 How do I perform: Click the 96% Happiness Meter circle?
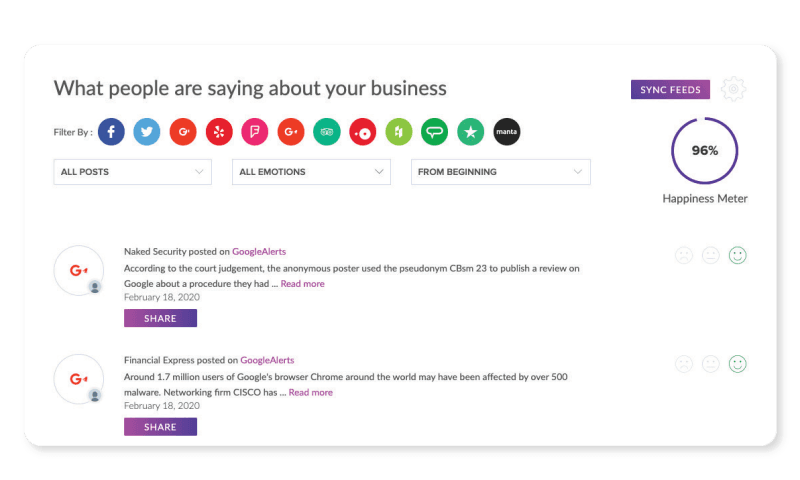(704, 151)
